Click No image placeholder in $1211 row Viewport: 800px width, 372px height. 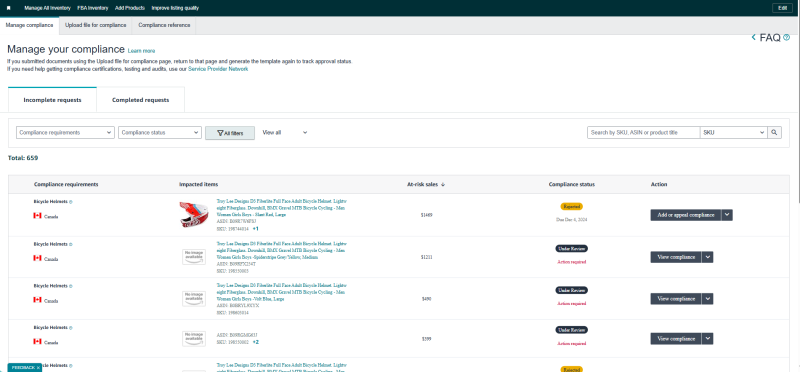(x=194, y=257)
